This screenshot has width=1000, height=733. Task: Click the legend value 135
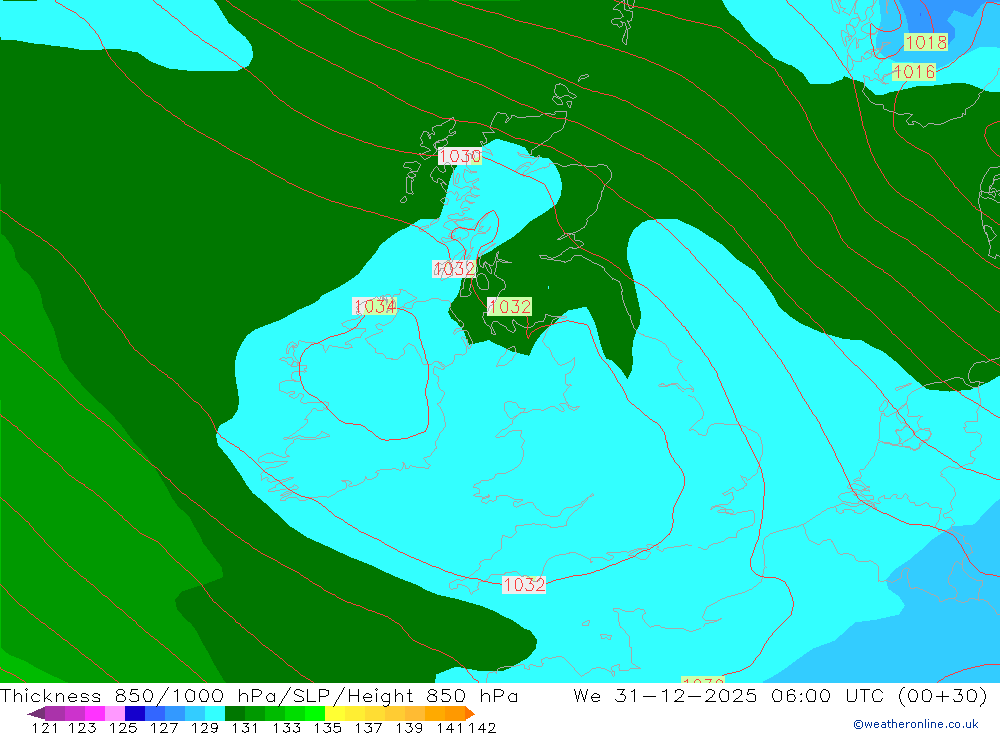(x=327, y=727)
